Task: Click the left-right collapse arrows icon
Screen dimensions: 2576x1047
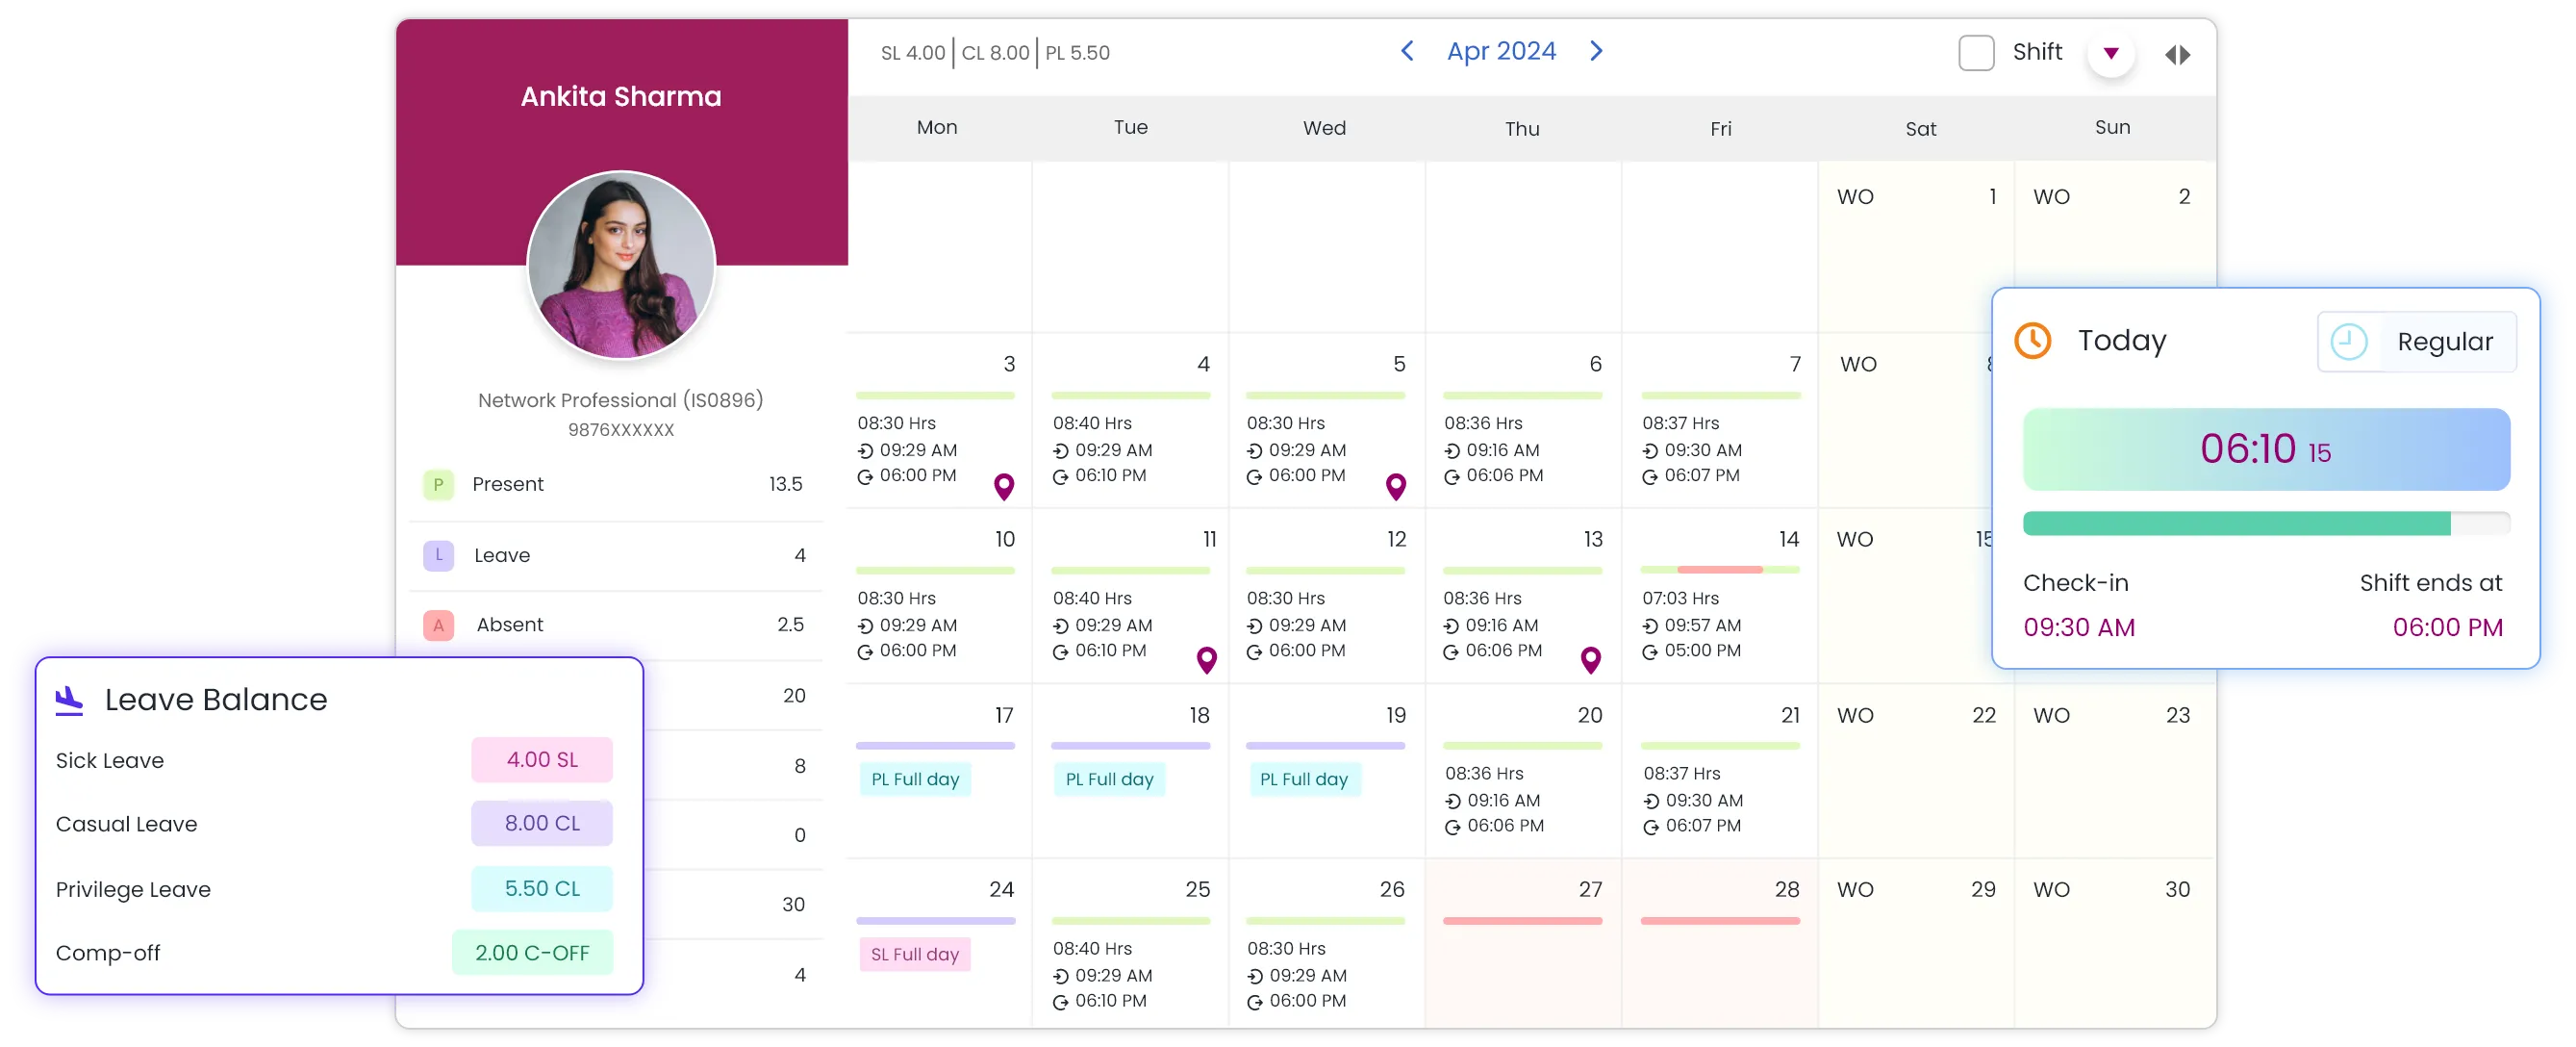Action: 2178,55
